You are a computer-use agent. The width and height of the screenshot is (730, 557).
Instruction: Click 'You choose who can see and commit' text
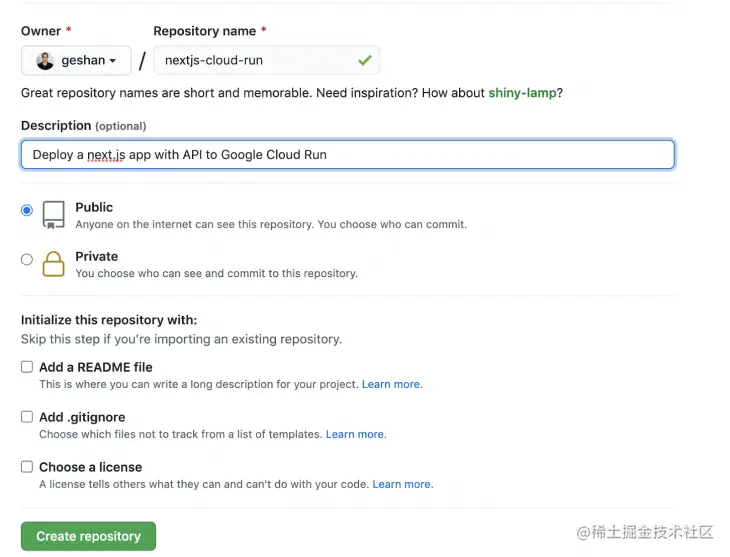coord(216,273)
